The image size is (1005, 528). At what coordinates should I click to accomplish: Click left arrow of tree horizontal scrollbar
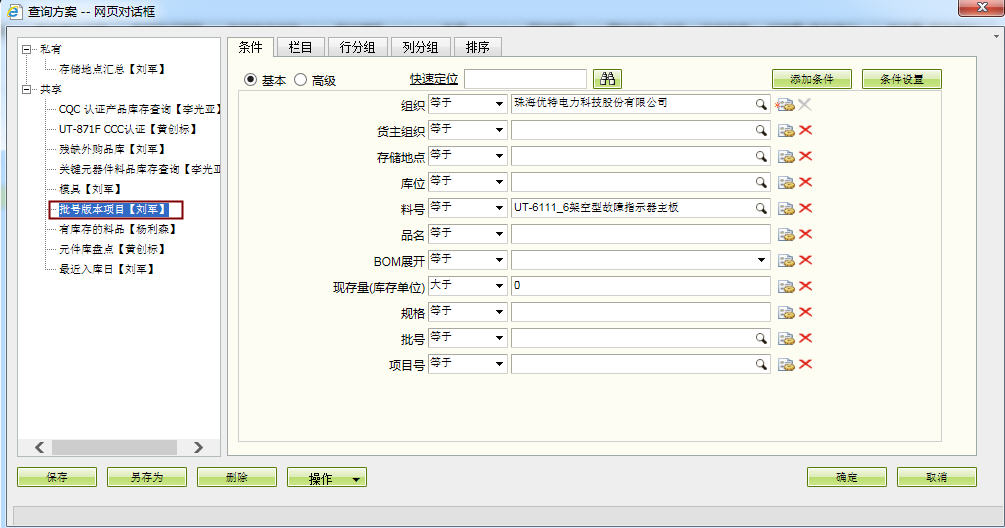click(x=40, y=447)
